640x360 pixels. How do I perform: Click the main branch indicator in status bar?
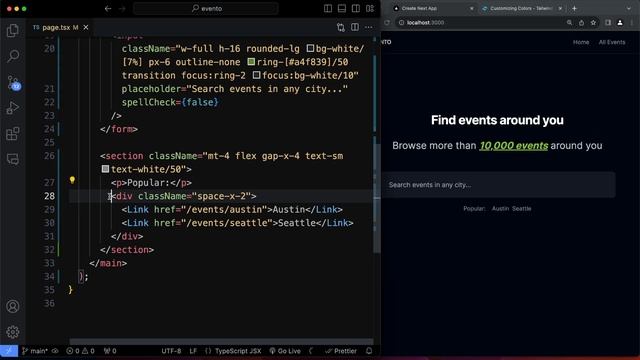(x=35, y=351)
